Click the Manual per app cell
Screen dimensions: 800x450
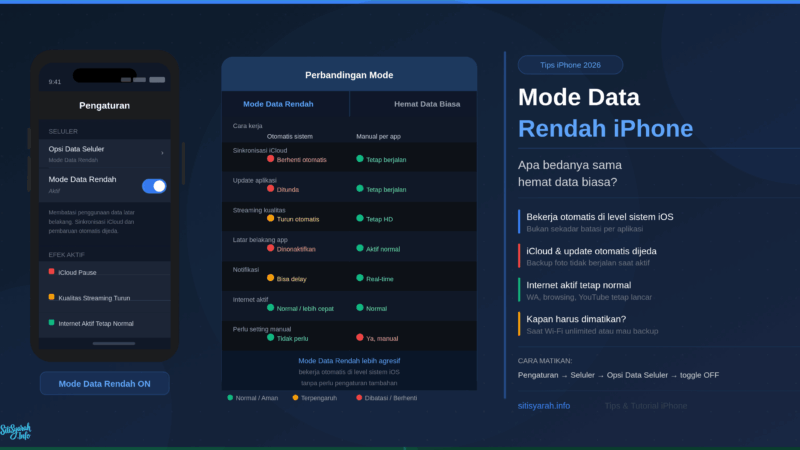click(379, 137)
